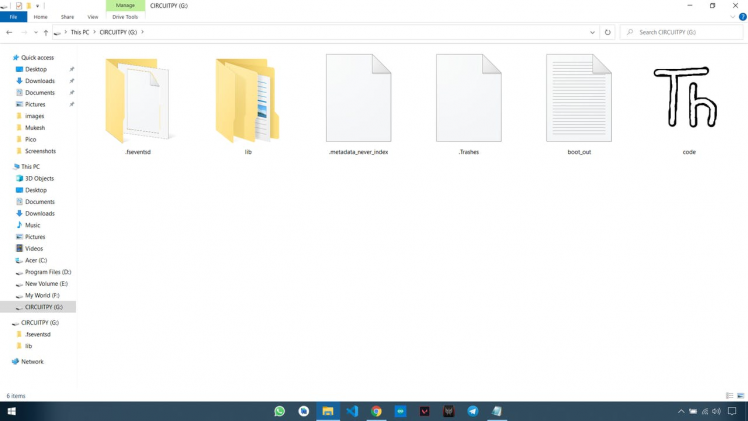748x421 pixels.
Task: Open 3D Objects in sidebar
Action: (39, 178)
